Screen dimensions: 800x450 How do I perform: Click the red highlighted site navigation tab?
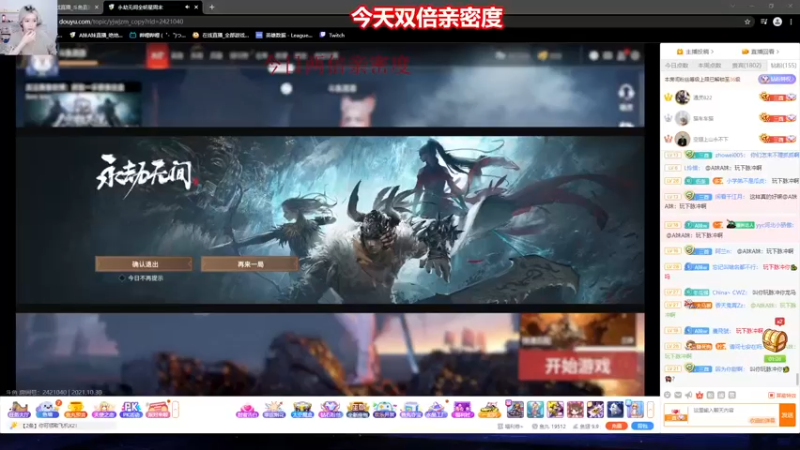(157, 55)
